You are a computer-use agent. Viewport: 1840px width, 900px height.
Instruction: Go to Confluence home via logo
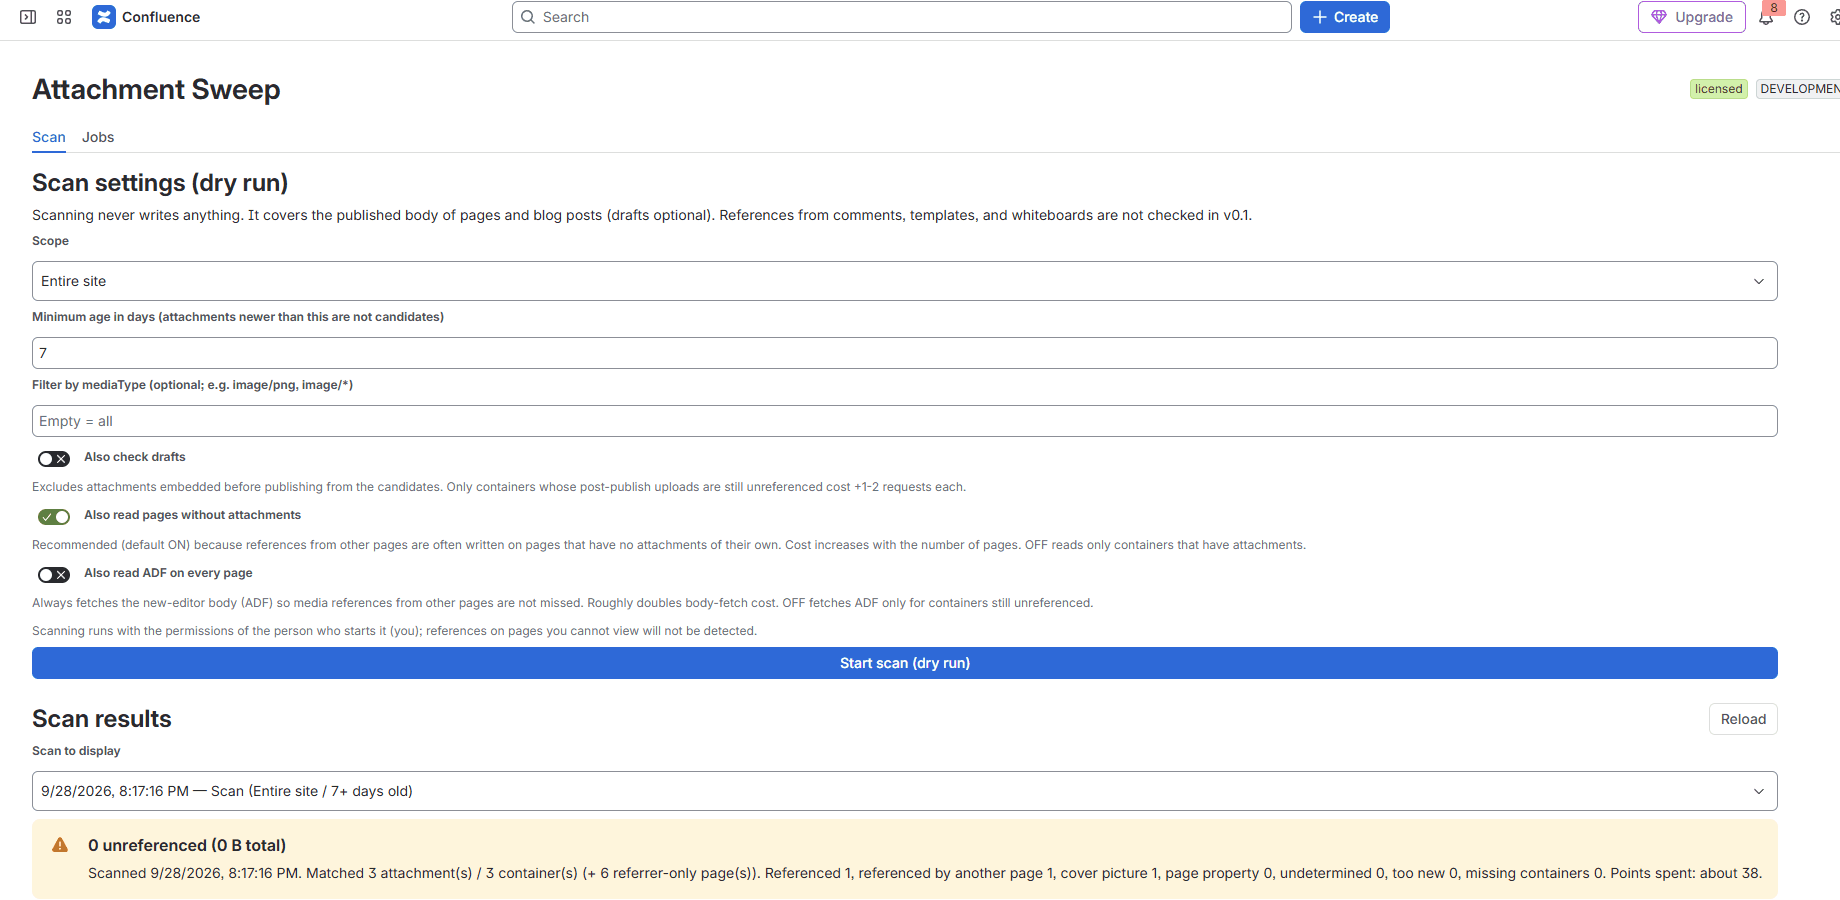[146, 17]
